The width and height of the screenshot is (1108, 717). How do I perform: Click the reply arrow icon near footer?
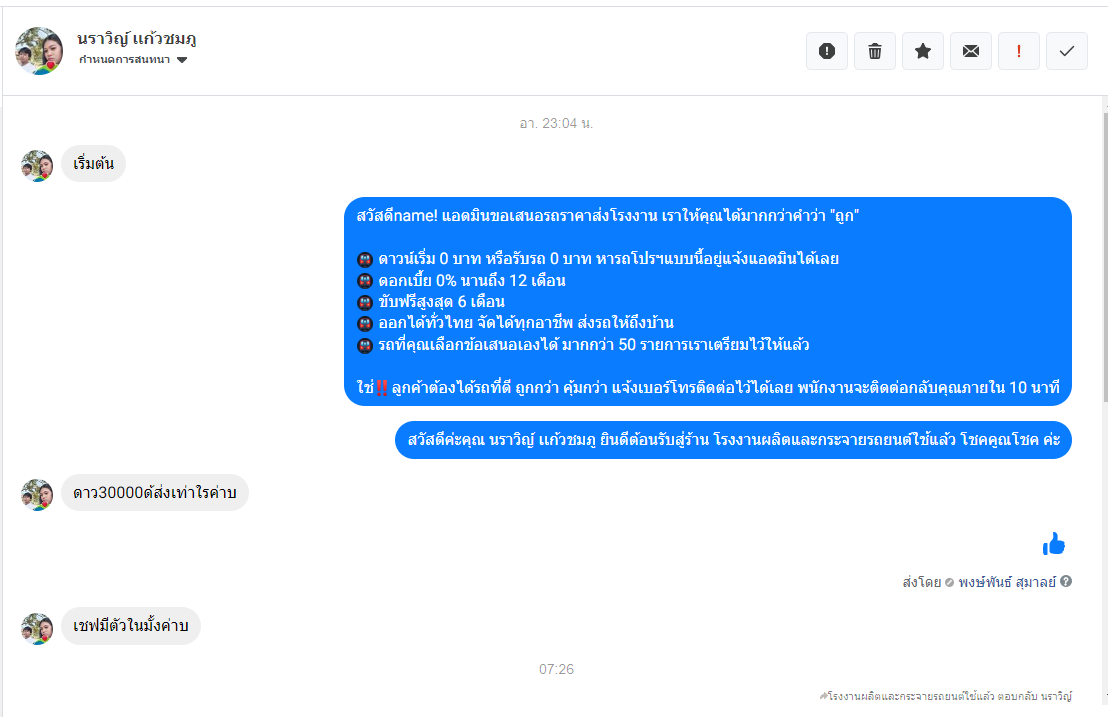point(823,696)
